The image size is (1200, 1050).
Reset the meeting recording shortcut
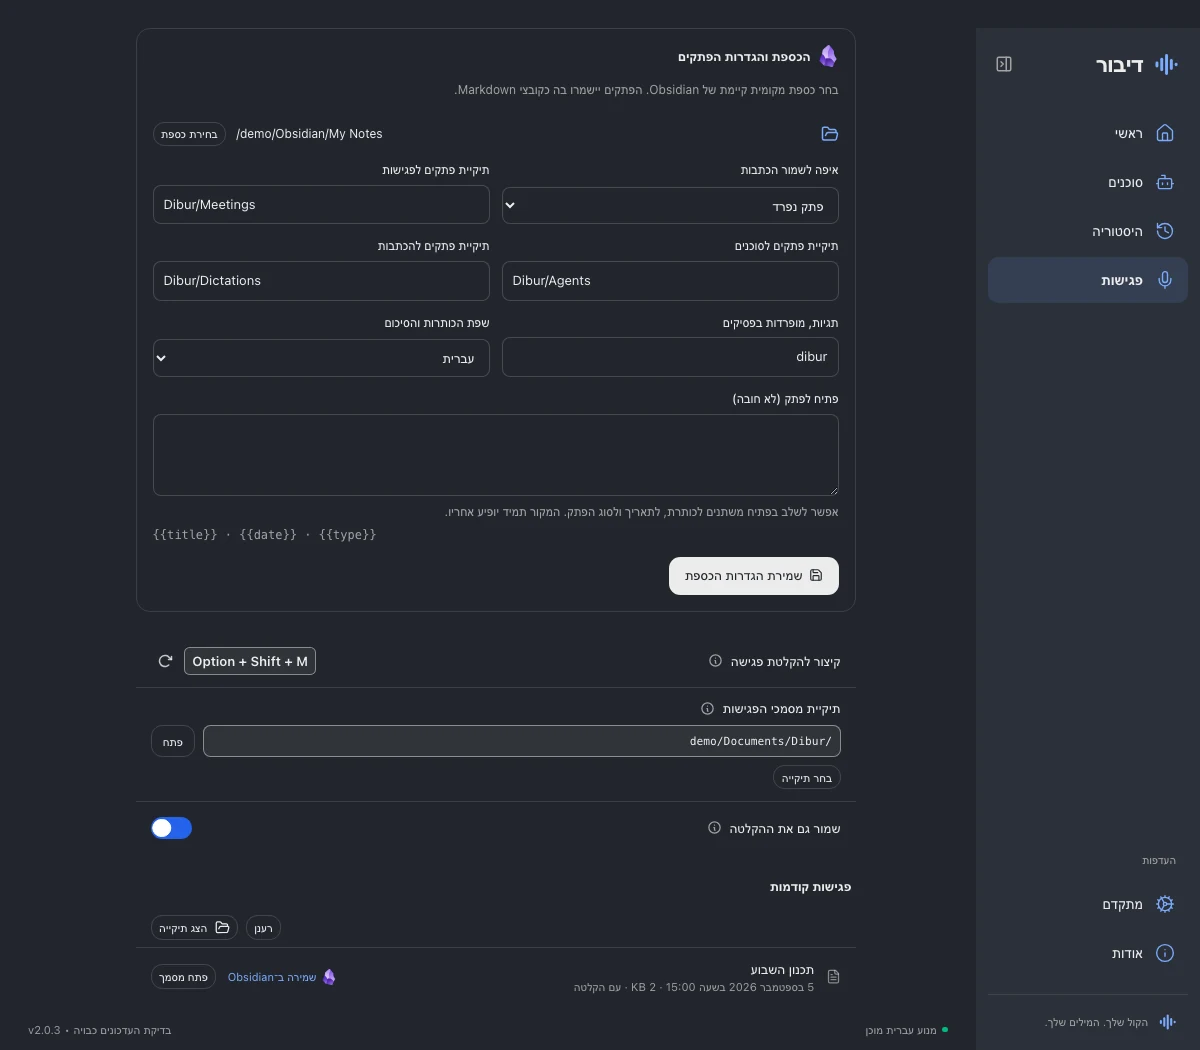(x=166, y=661)
